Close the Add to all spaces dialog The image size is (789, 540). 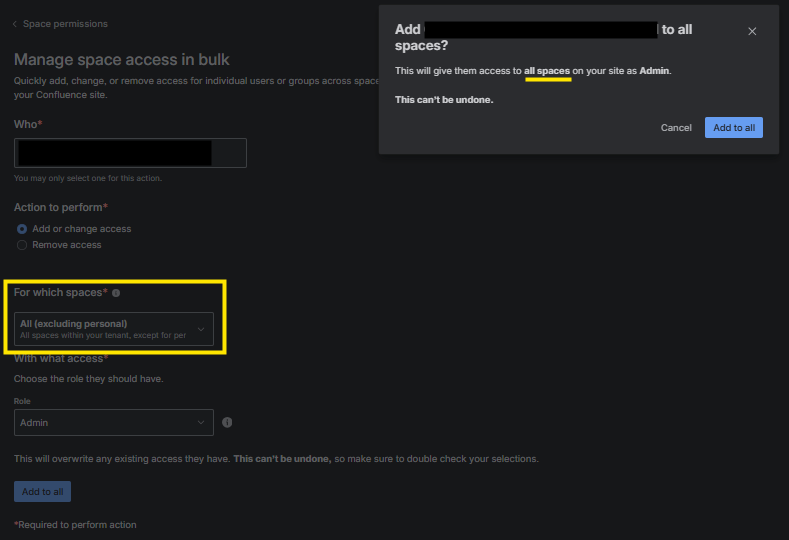tap(752, 31)
